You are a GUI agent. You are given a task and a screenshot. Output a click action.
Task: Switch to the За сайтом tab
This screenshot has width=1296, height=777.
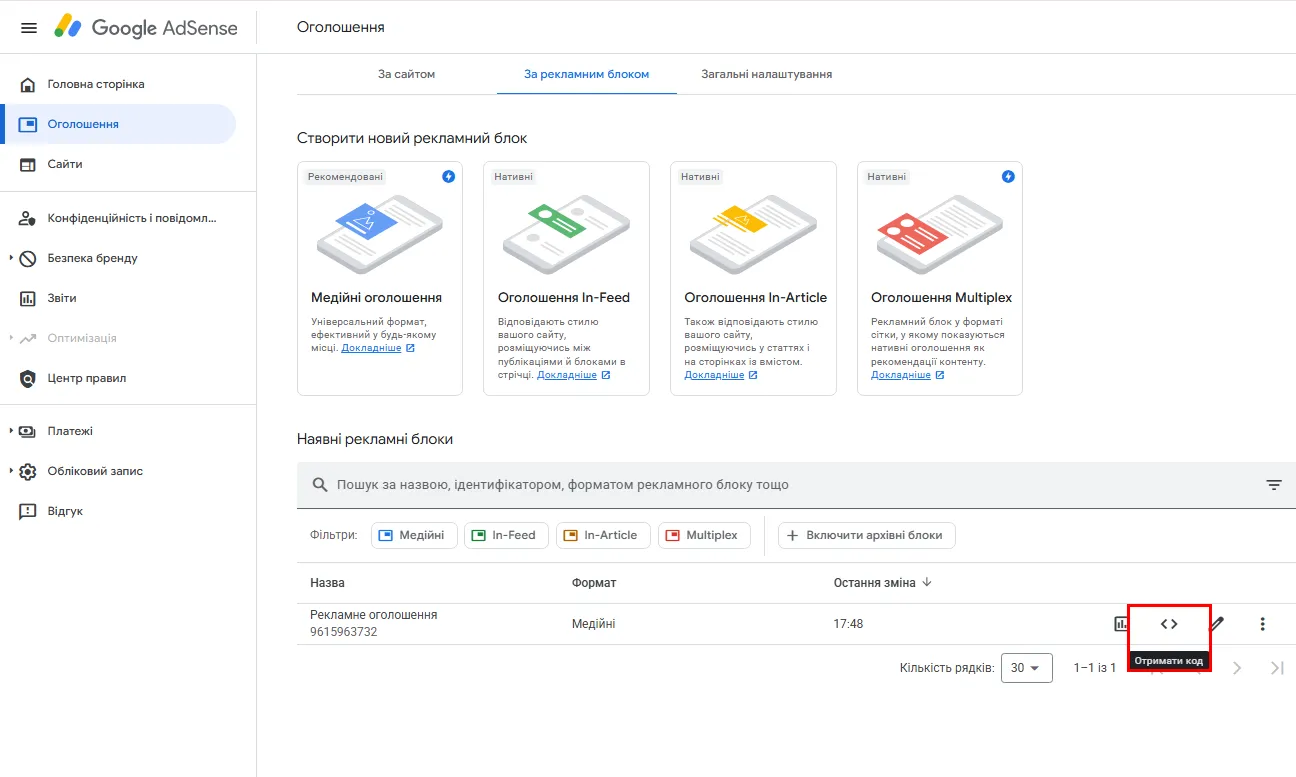(406, 74)
